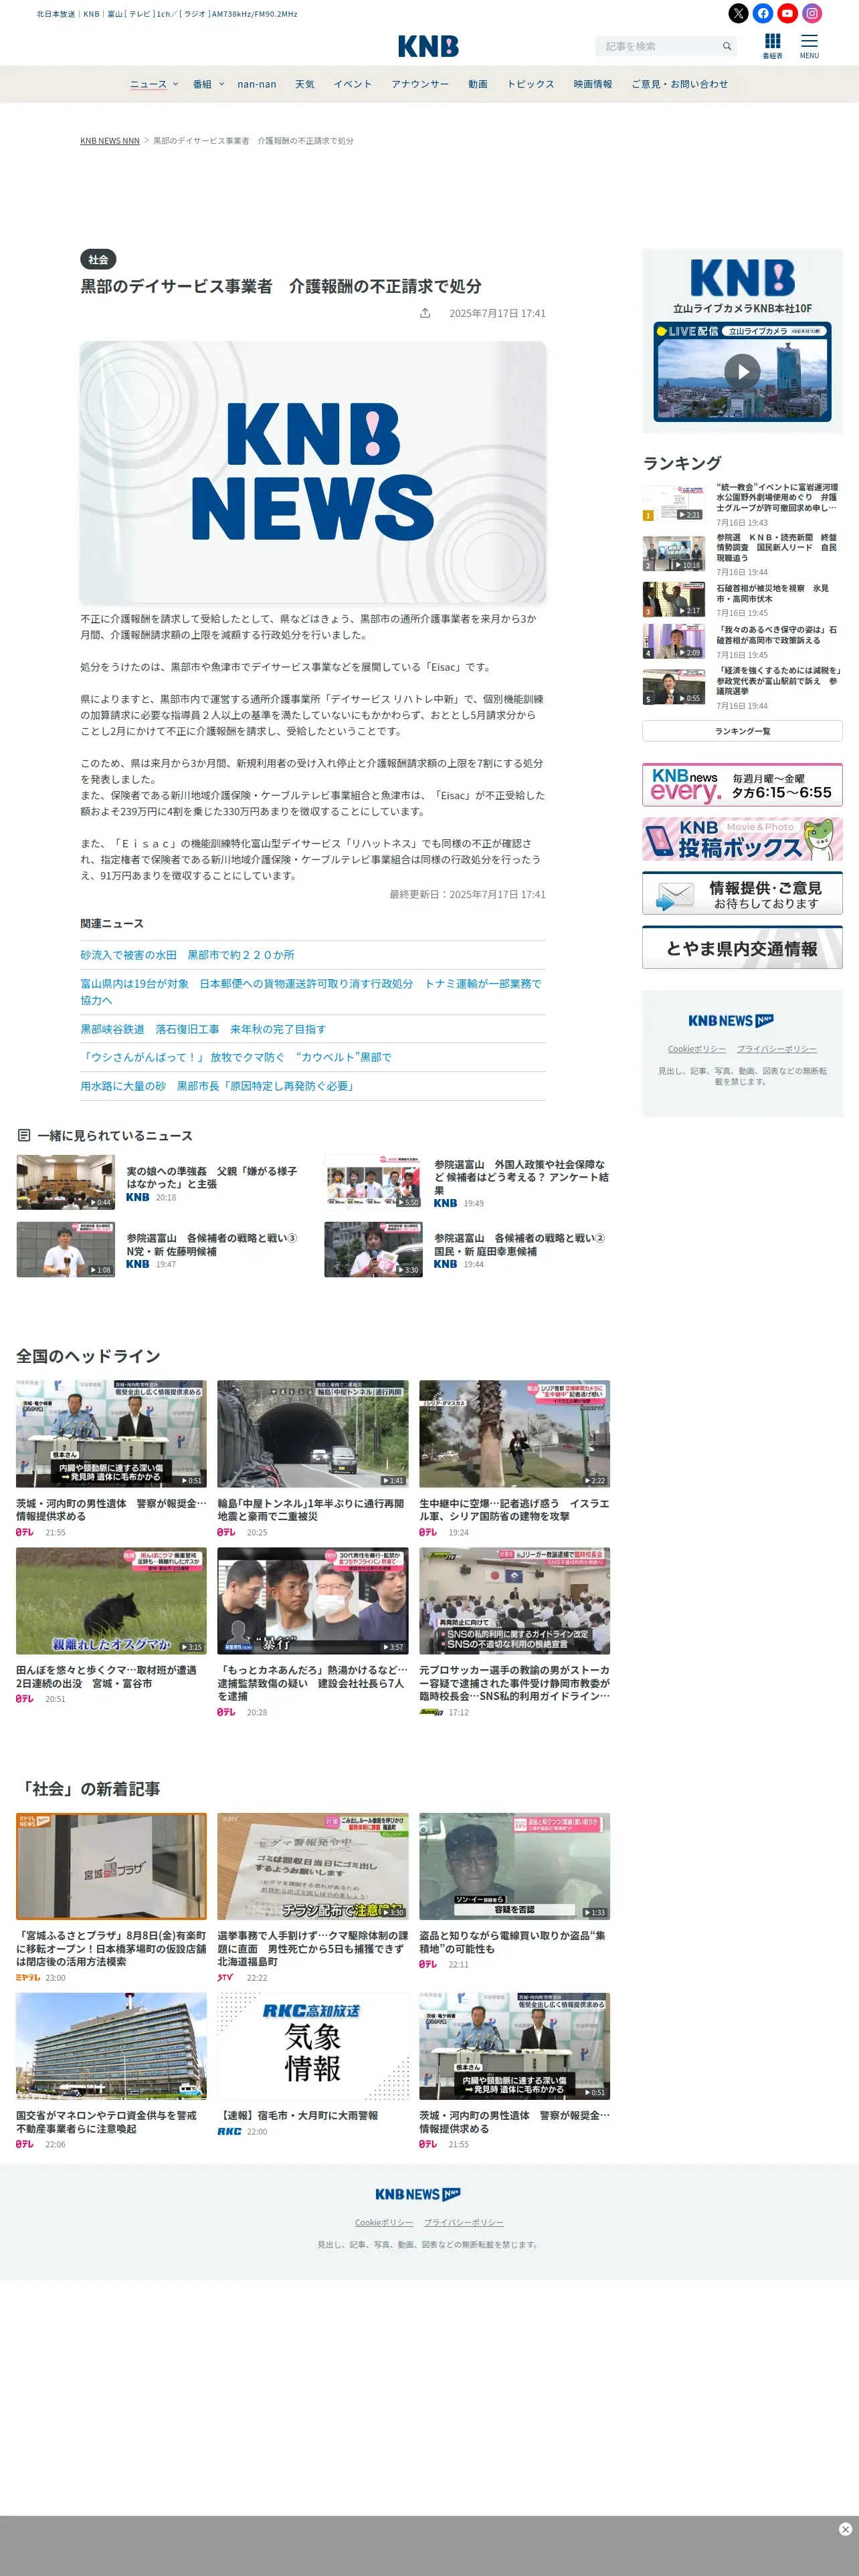The width and height of the screenshot is (859, 2576).
Task: Open the MENU hamburger icon
Action: [x=809, y=45]
